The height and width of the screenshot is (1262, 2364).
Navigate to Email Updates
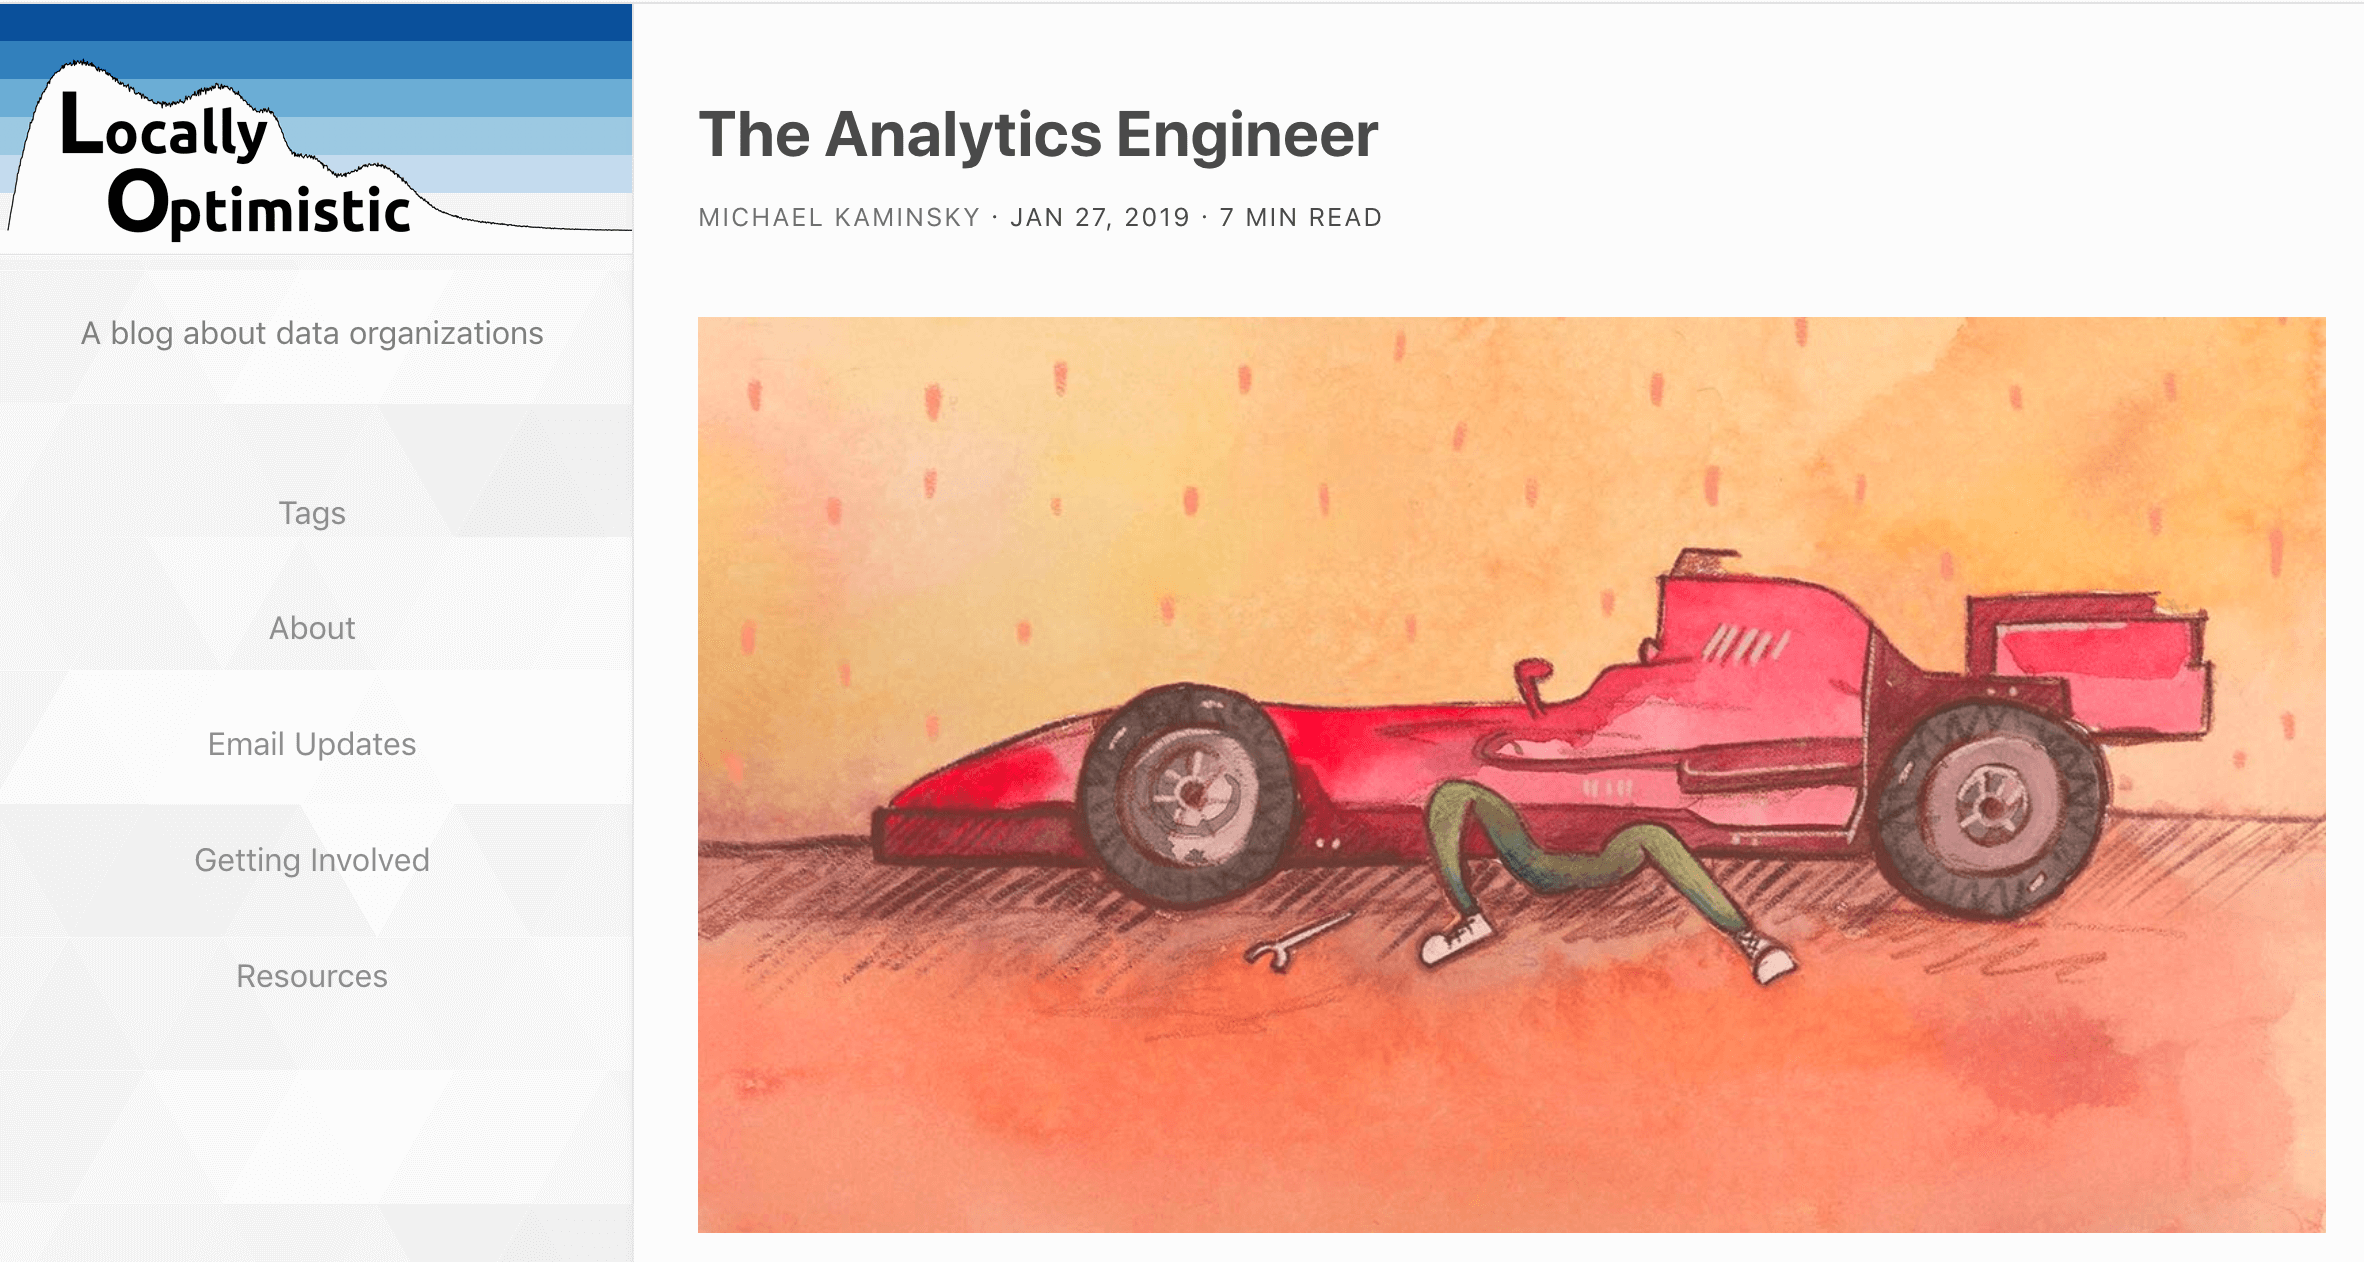(313, 744)
